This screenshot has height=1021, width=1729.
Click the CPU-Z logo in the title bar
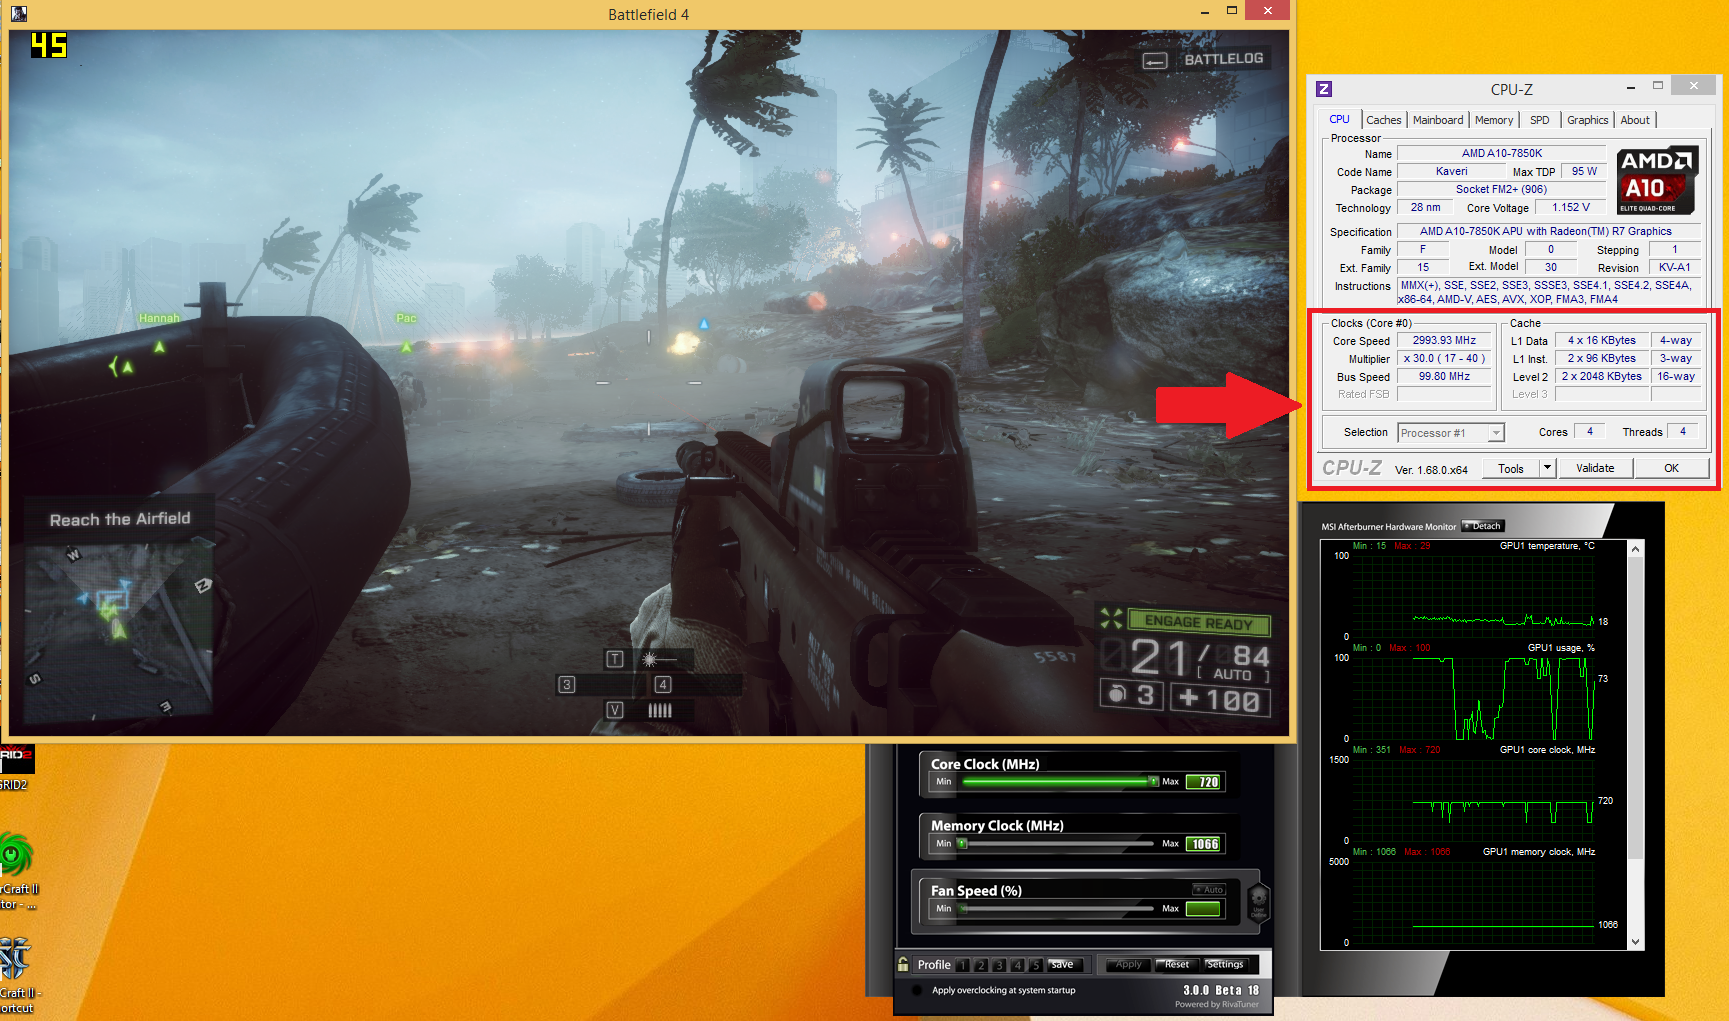(1324, 89)
